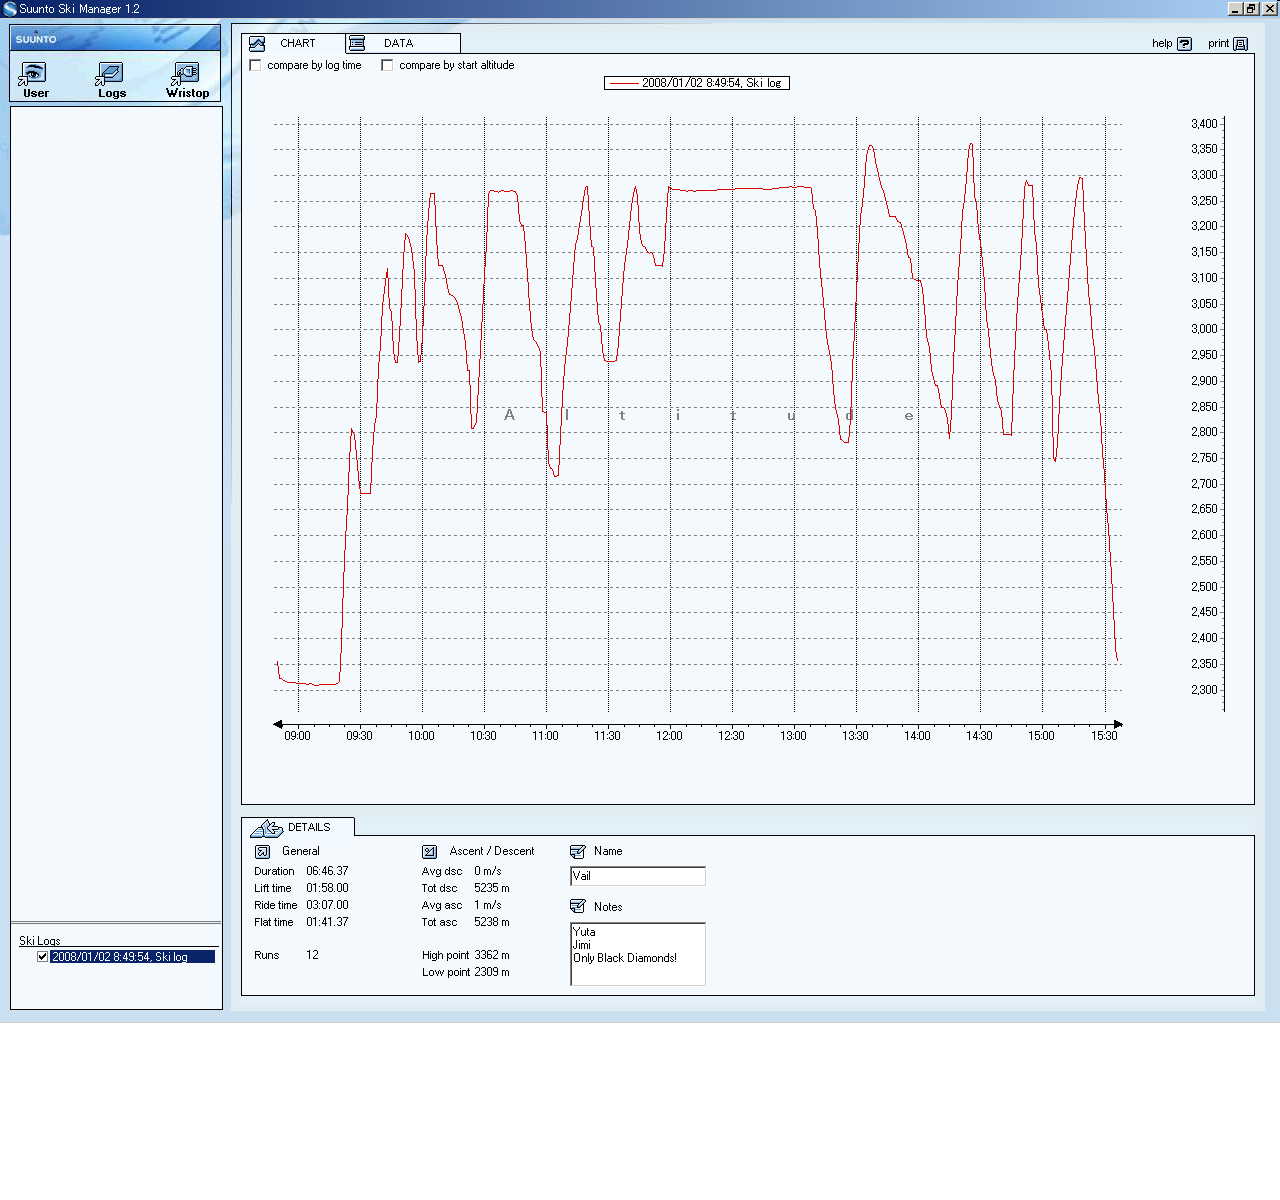Click the 2,300 altitude axis label

click(1204, 690)
